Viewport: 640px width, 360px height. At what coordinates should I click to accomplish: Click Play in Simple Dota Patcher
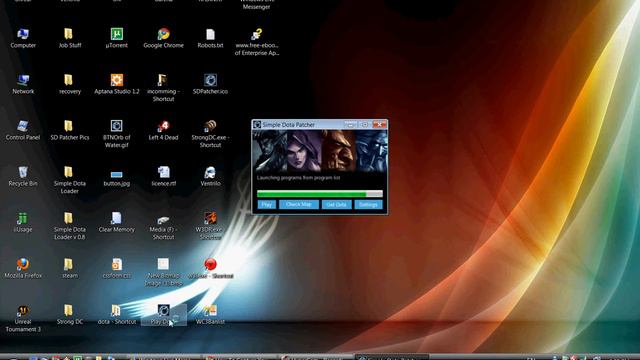pyautogui.click(x=267, y=204)
